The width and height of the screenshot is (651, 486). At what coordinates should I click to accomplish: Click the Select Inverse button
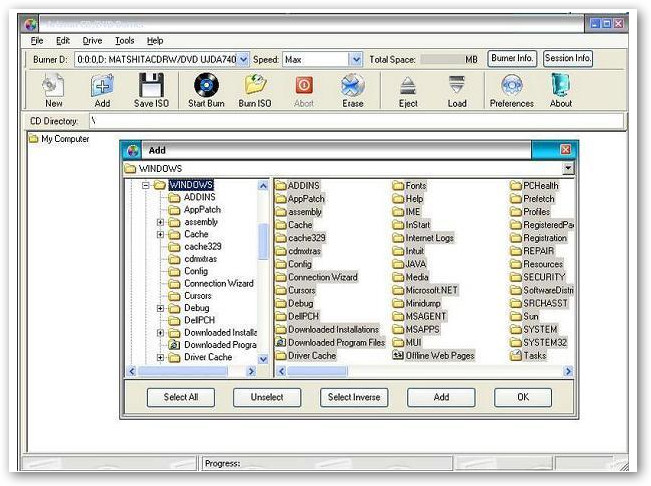tap(354, 397)
